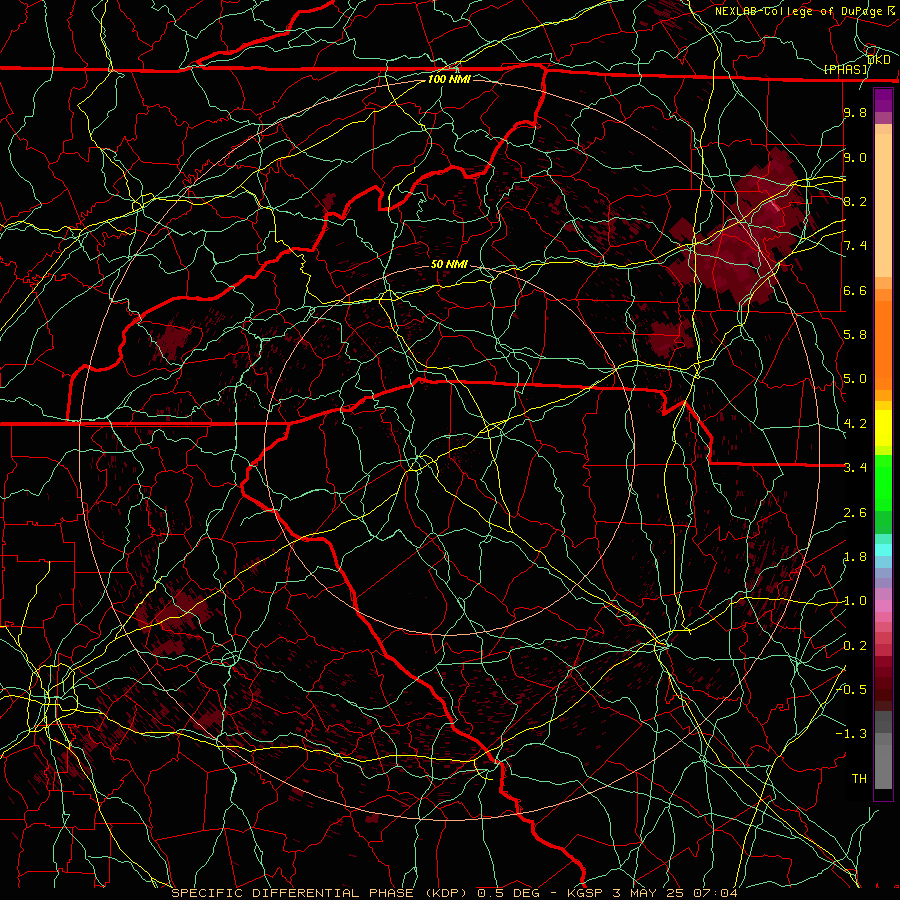Select the 7.4 value on color scale
The image size is (900, 900).
point(855,246)
